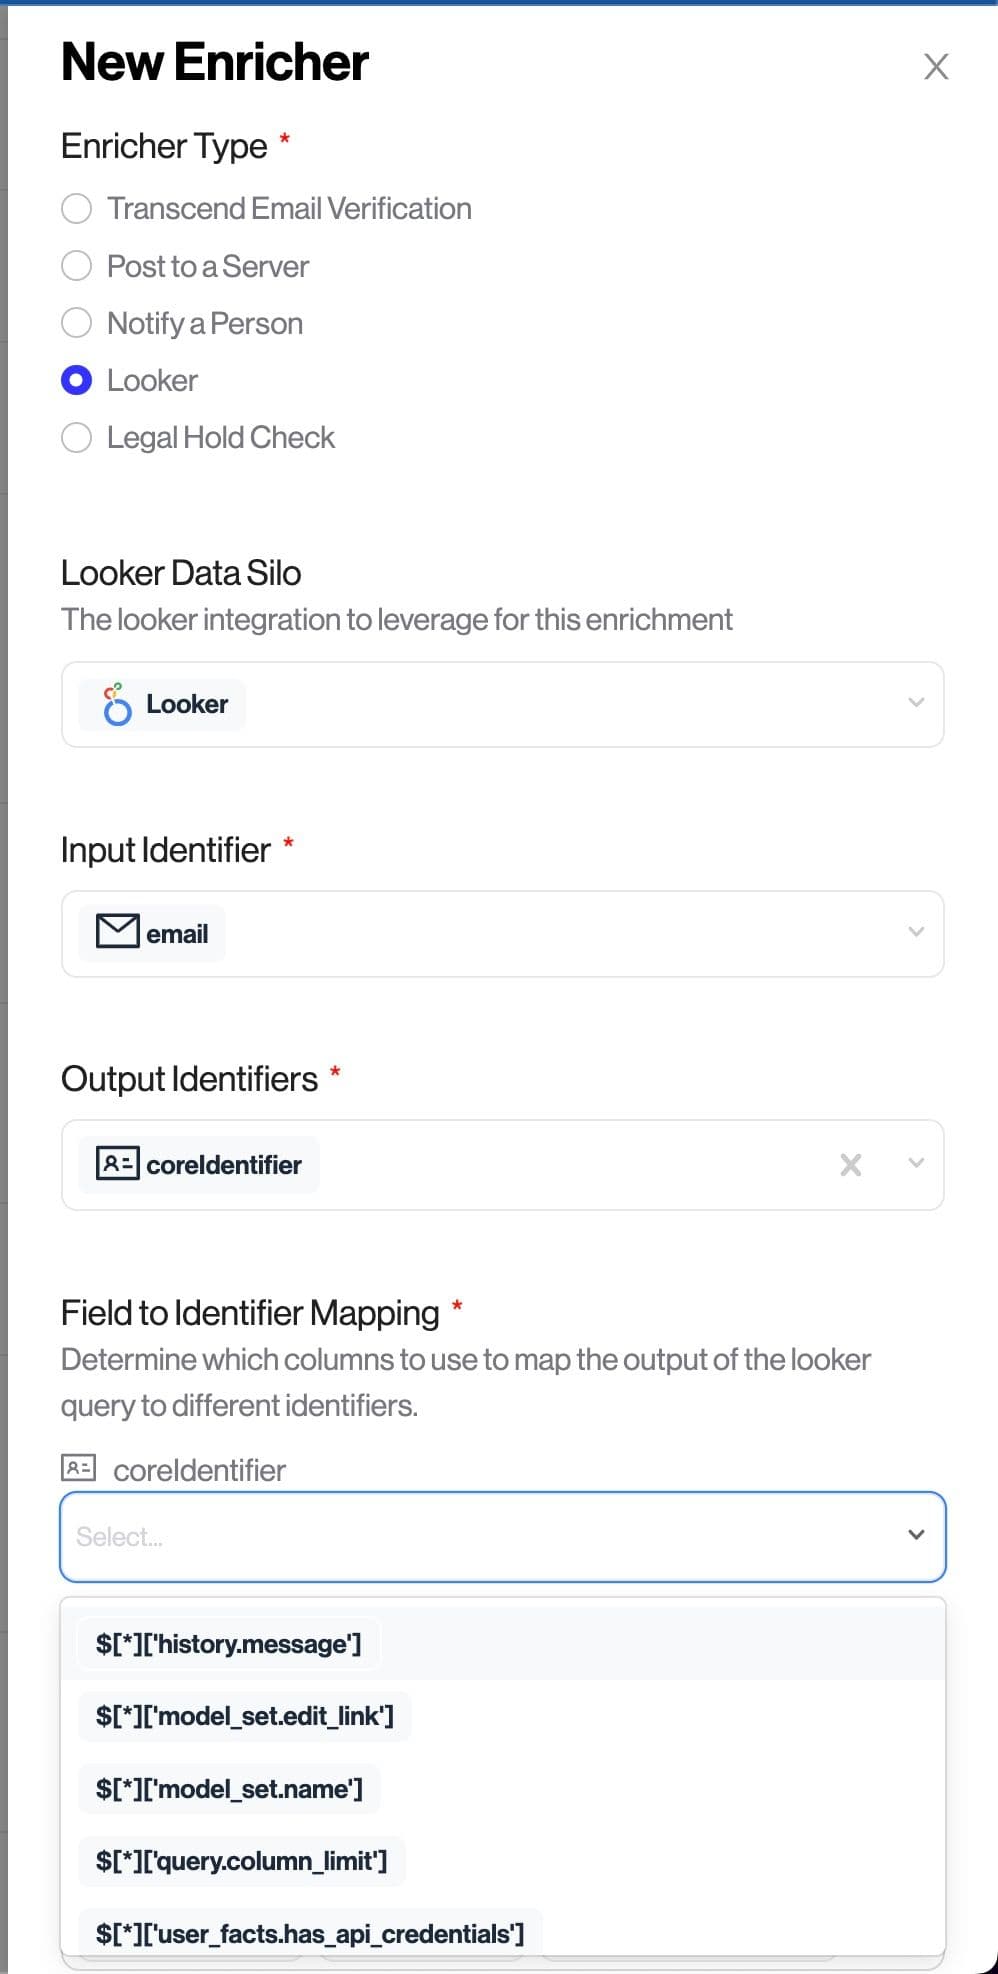The height and width of the screenshot is (1974, 998).
Task: Click the Looker logo icon in Data Silo
Action: click(117, 704)
